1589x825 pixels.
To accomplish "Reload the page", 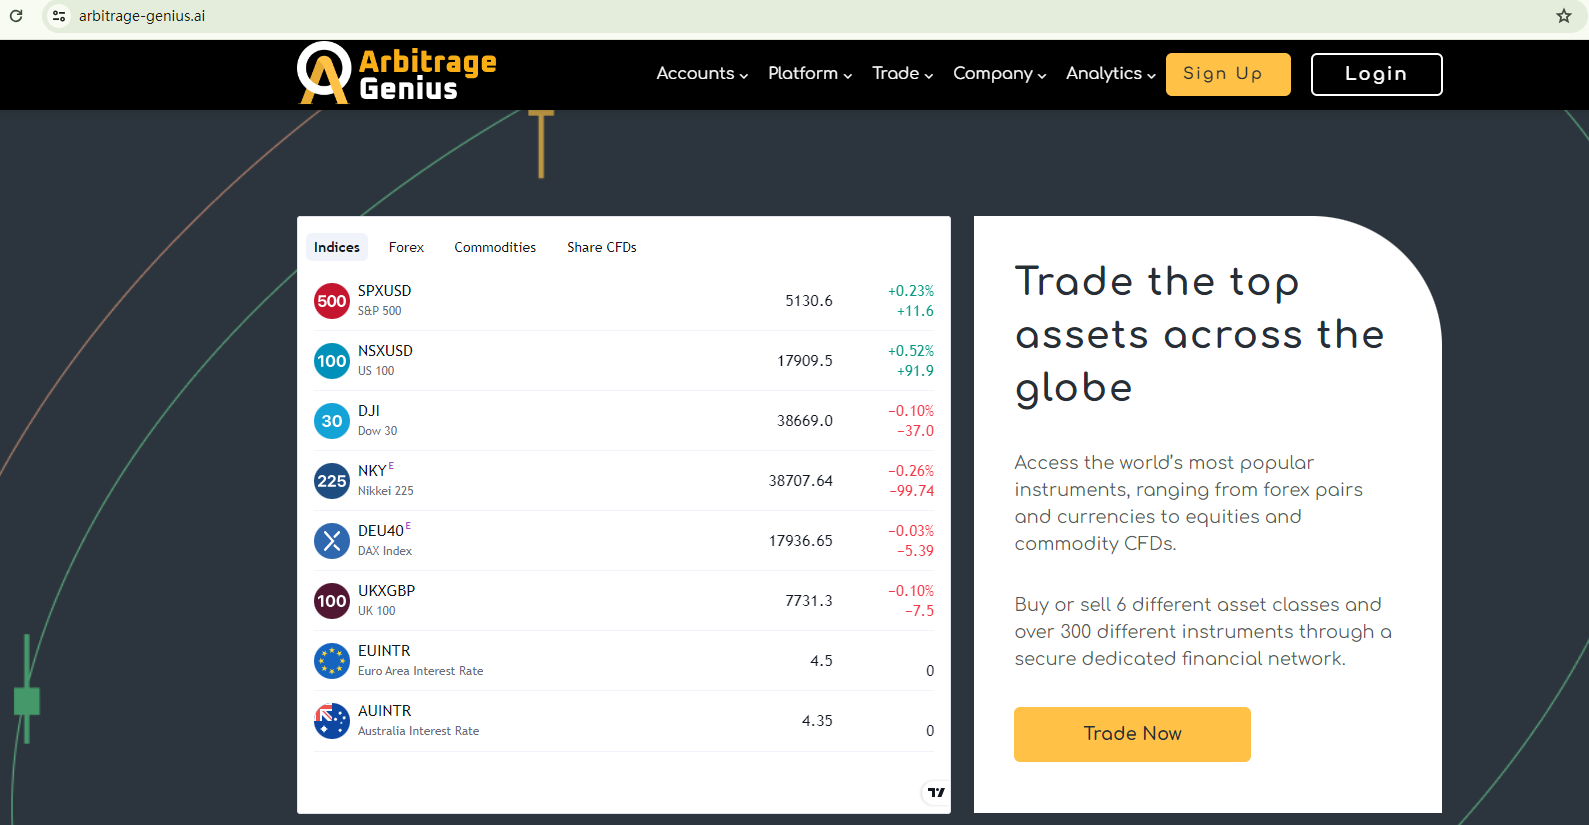I will [16, 16].
